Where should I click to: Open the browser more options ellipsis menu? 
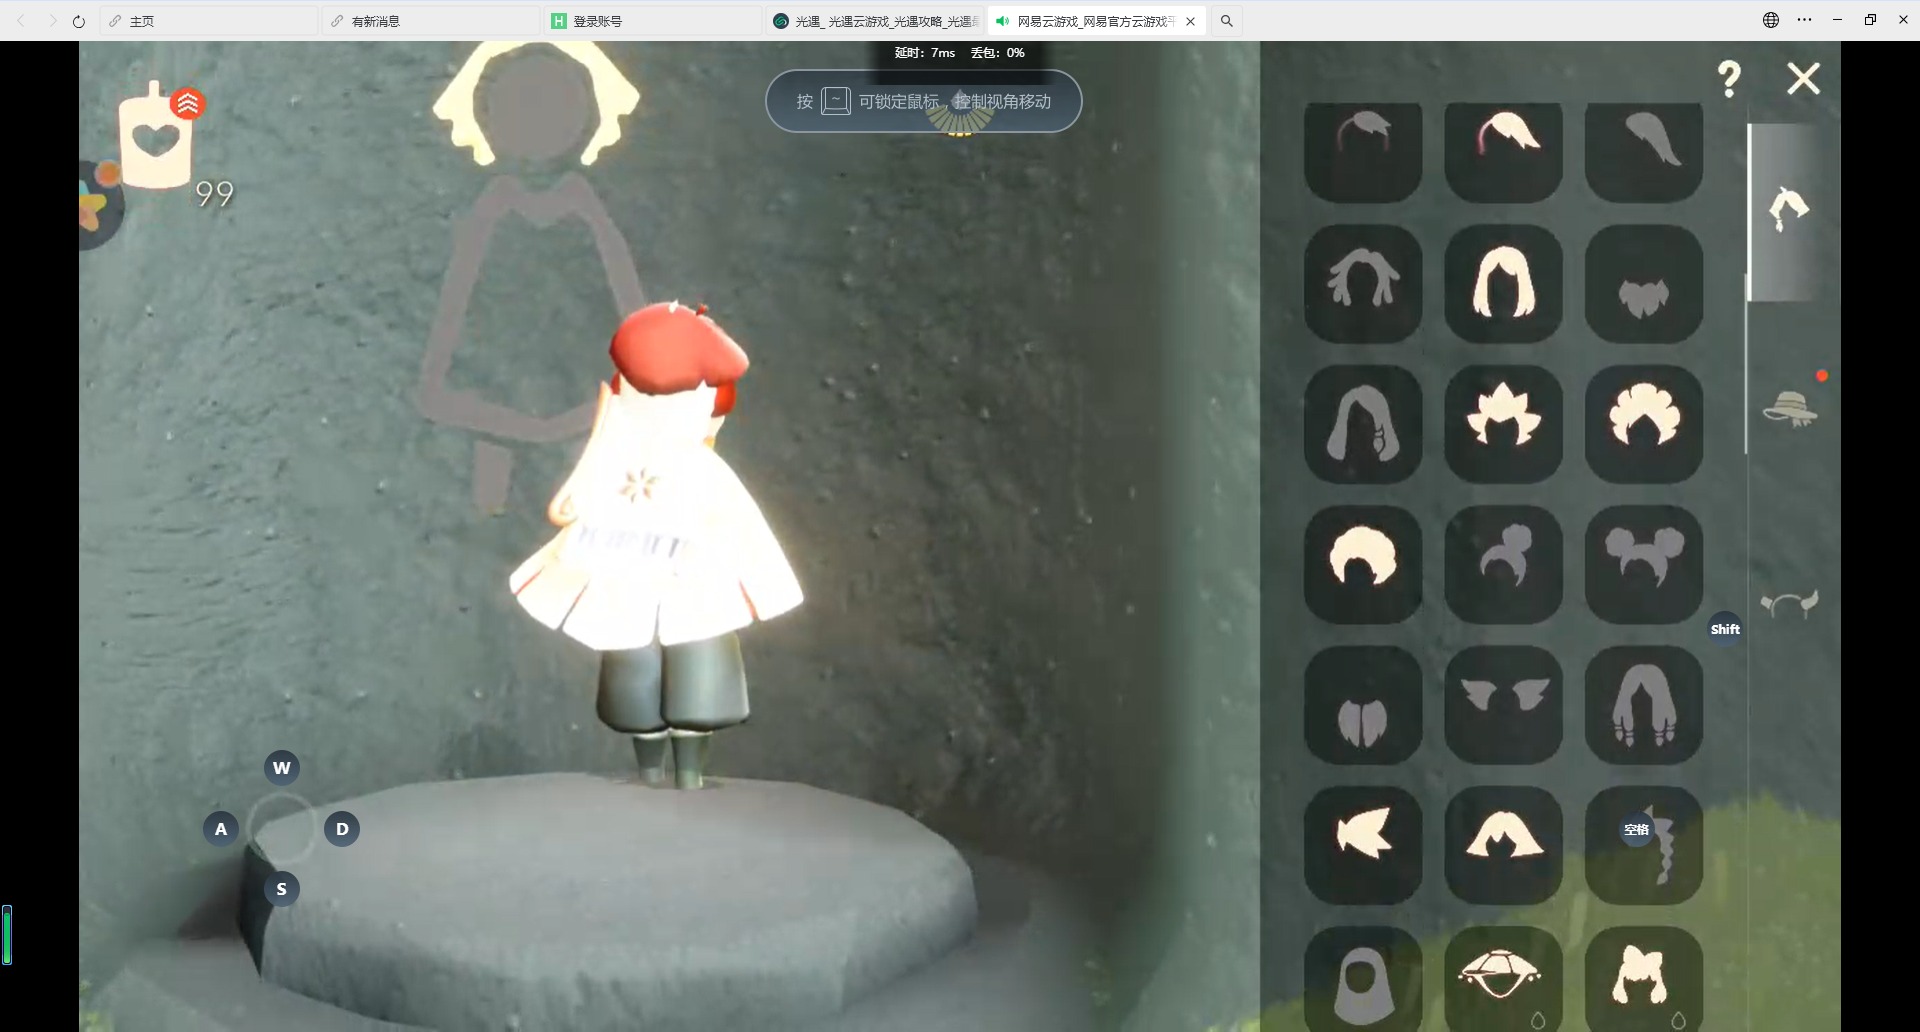[x=1804, y=20]
